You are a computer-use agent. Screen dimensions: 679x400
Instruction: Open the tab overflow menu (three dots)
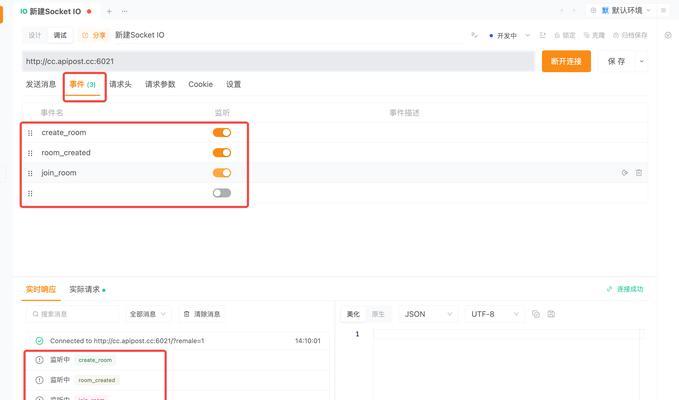125,11
